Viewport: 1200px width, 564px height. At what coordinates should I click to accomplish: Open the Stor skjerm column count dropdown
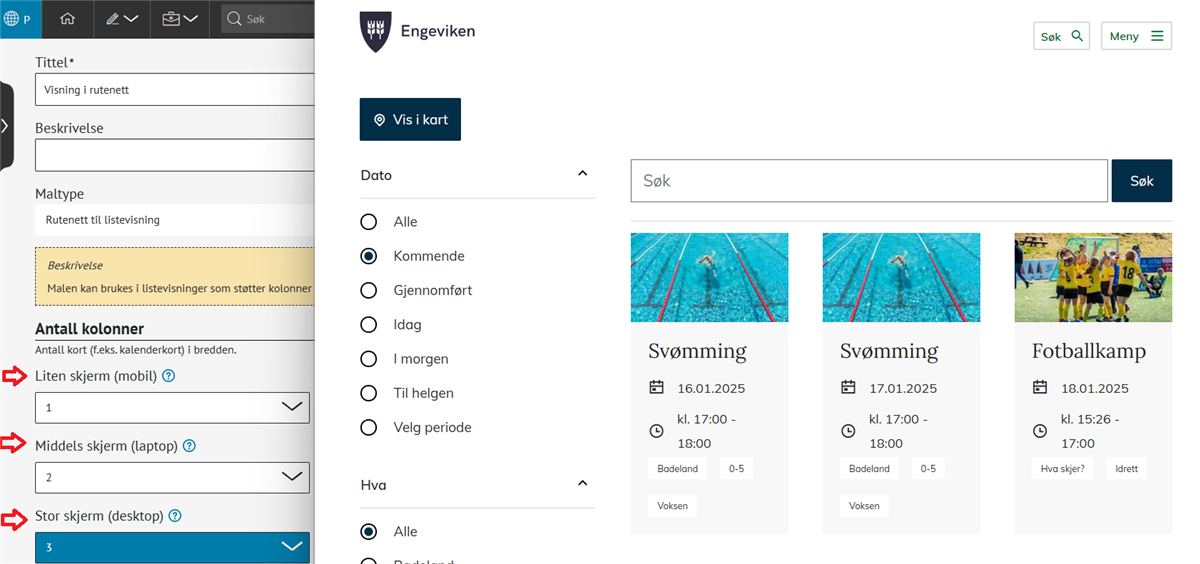coord(172,547)
